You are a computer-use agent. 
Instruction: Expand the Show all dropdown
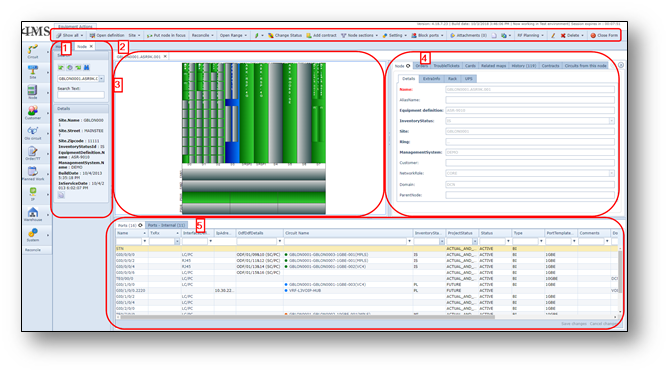pyautogui.click(x=82, y=35)
